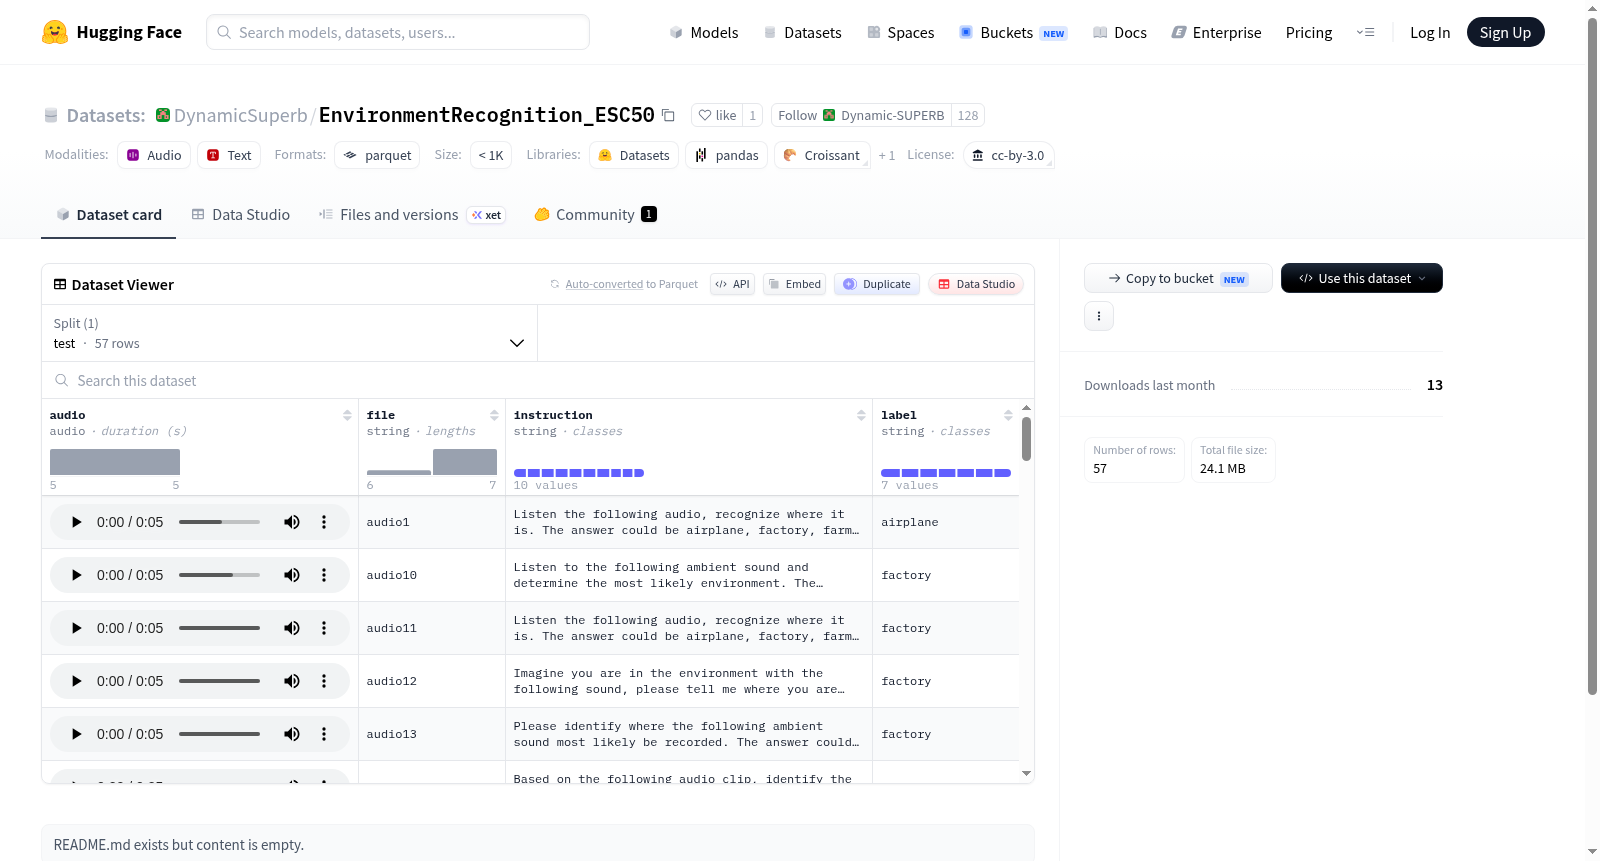Mute the audio13 row player
This screenshot has height=861, width=1600.
click(292, 734)
